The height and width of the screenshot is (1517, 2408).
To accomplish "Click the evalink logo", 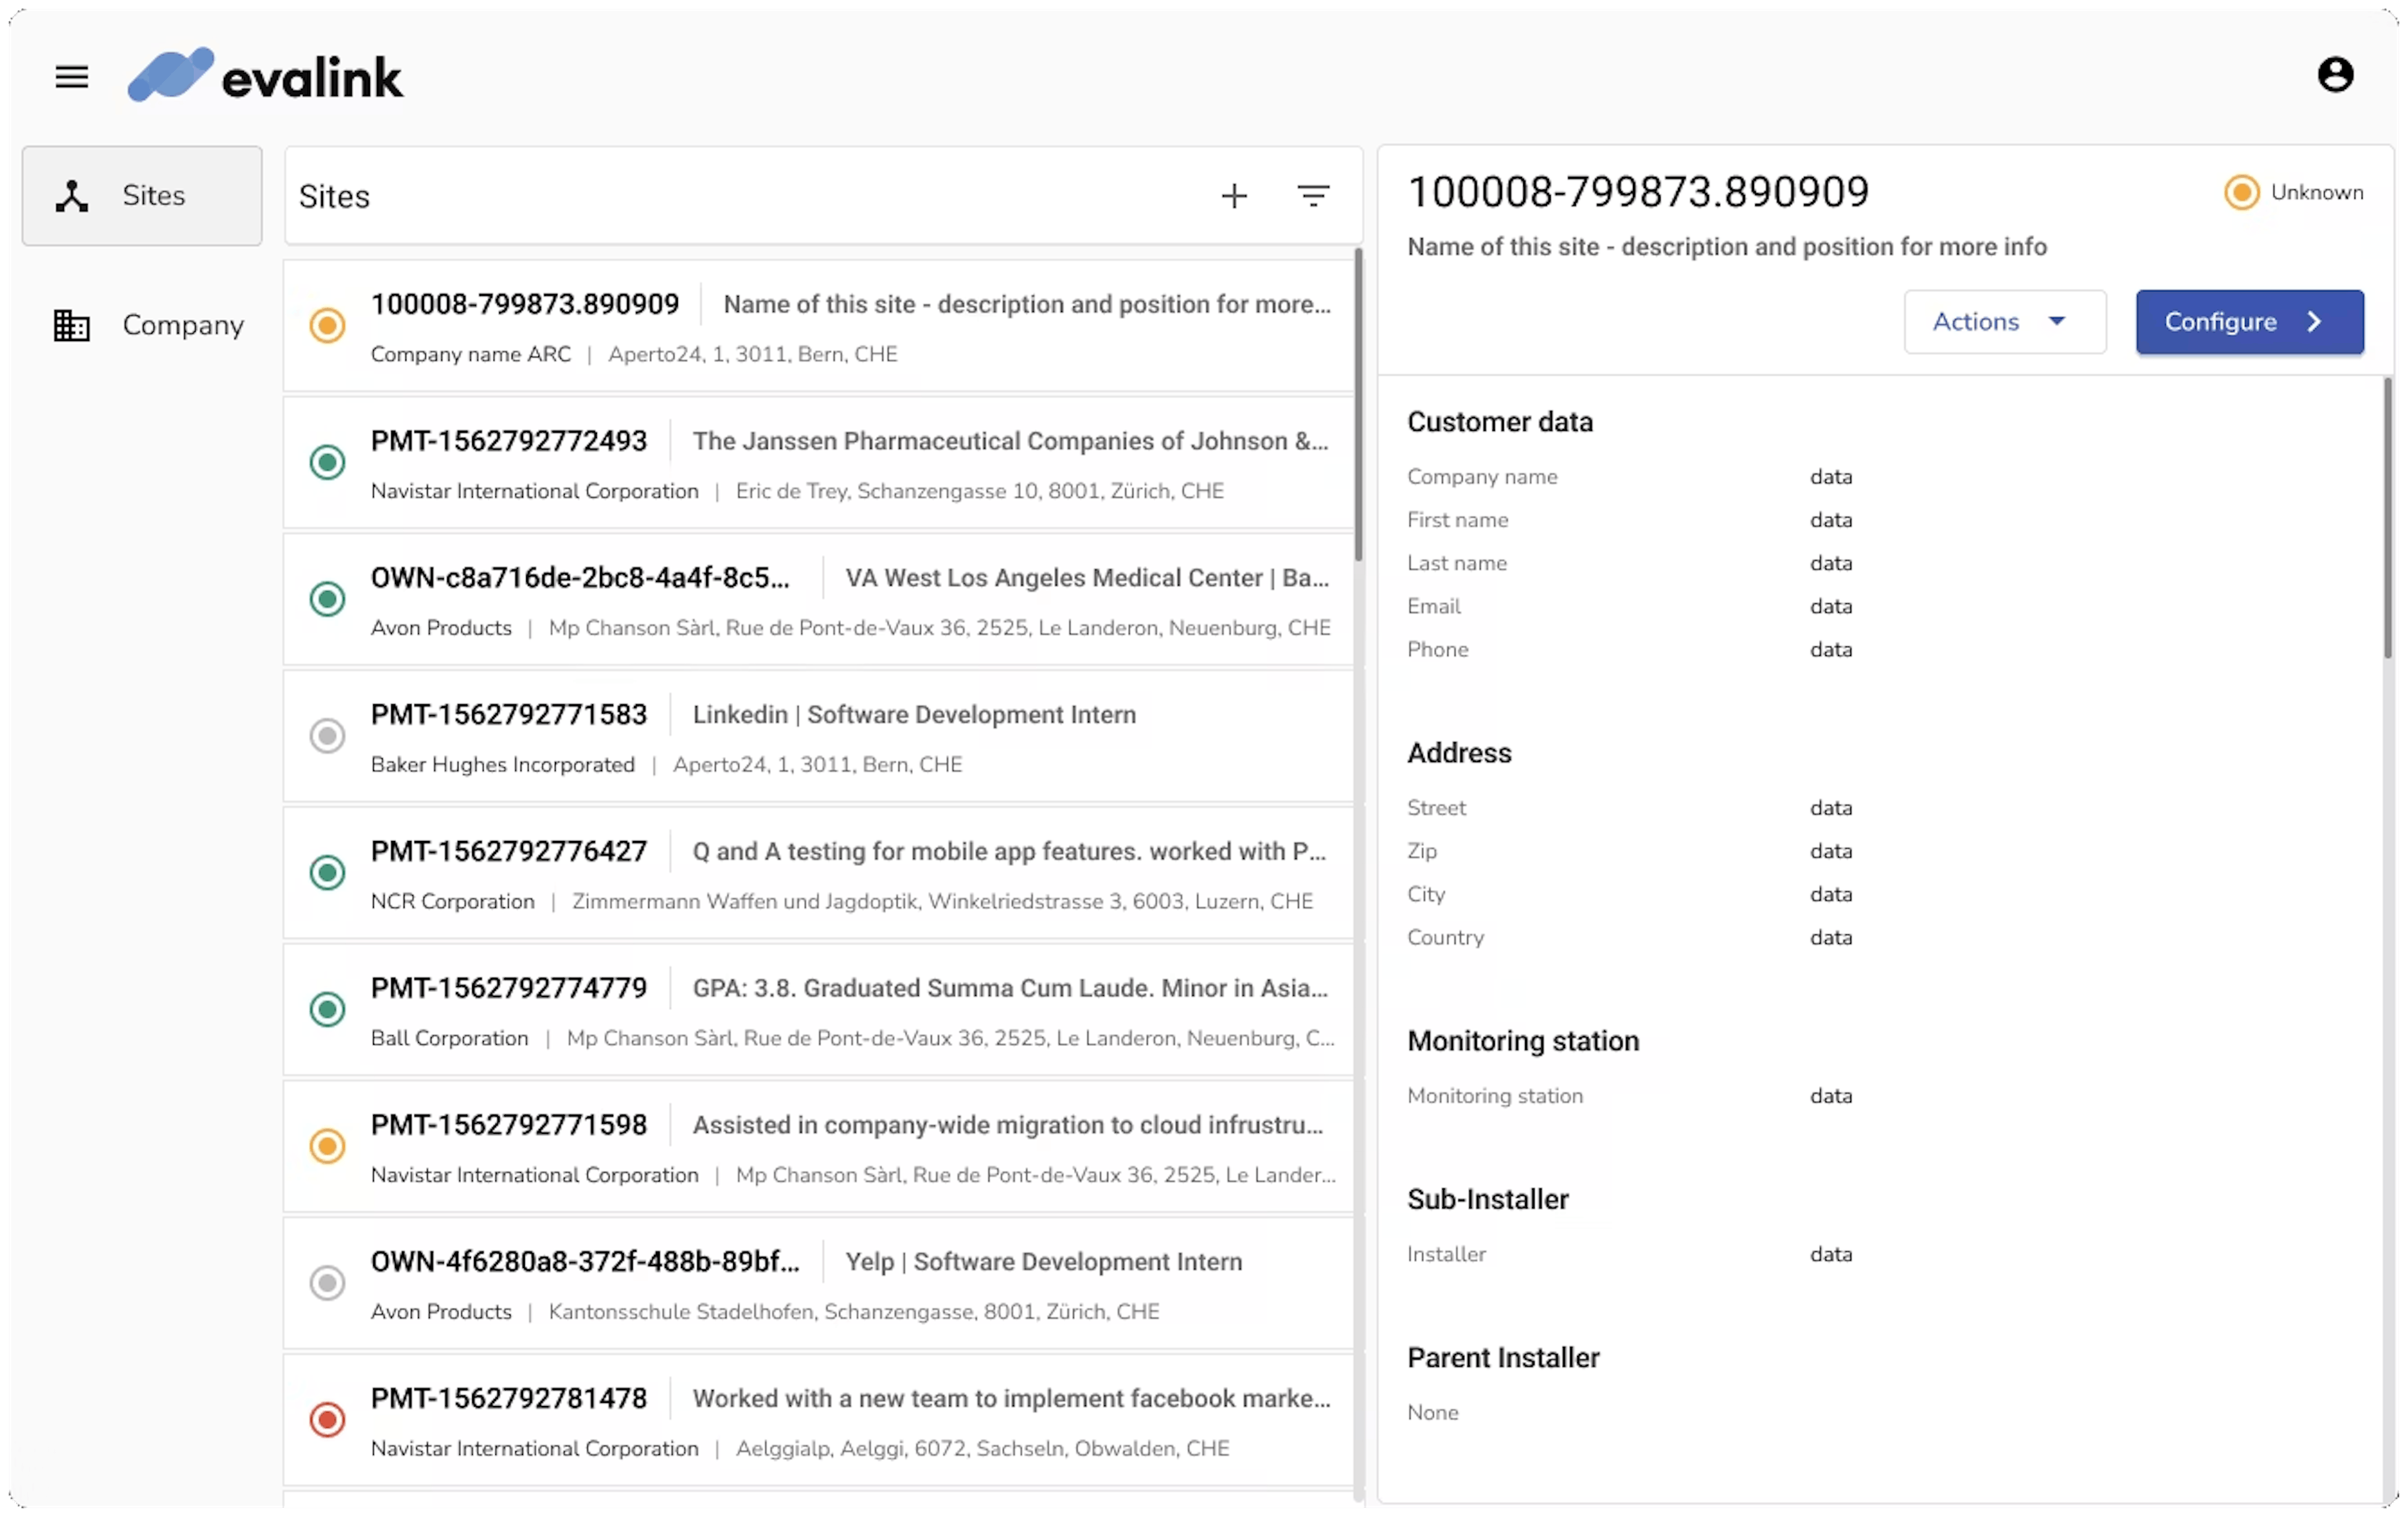I will [264, 75].
